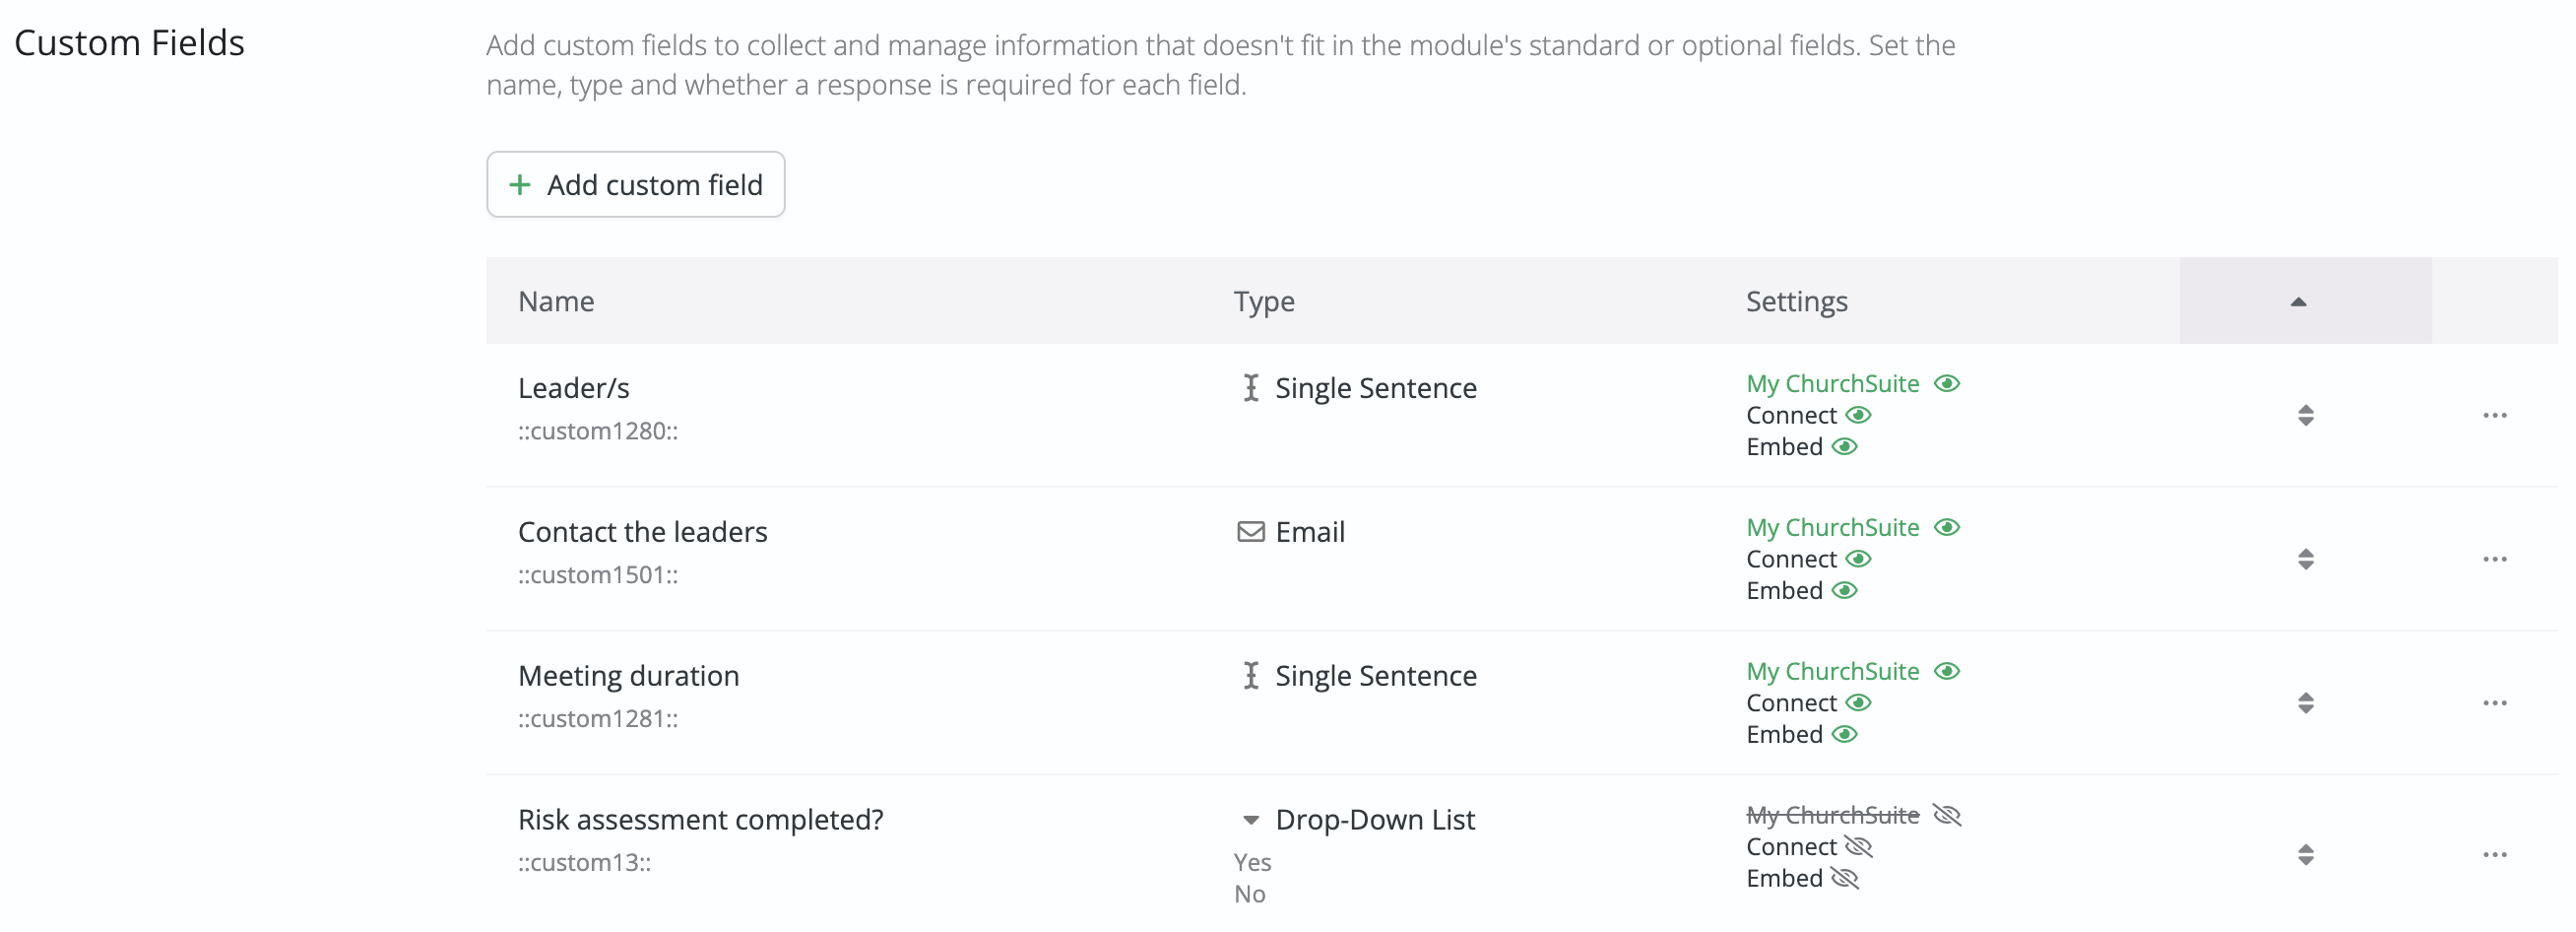Show Risk assessment field in My ChurchSuite
Viewport: 2576px width, 932px height.
1946,816
